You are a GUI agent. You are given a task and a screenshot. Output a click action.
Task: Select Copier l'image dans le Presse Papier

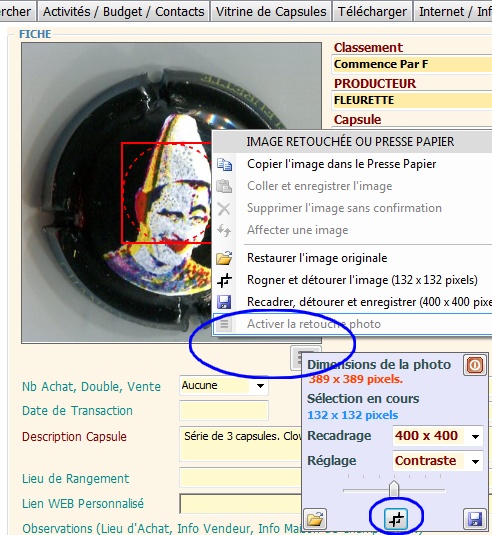click(x=342, y=164)
